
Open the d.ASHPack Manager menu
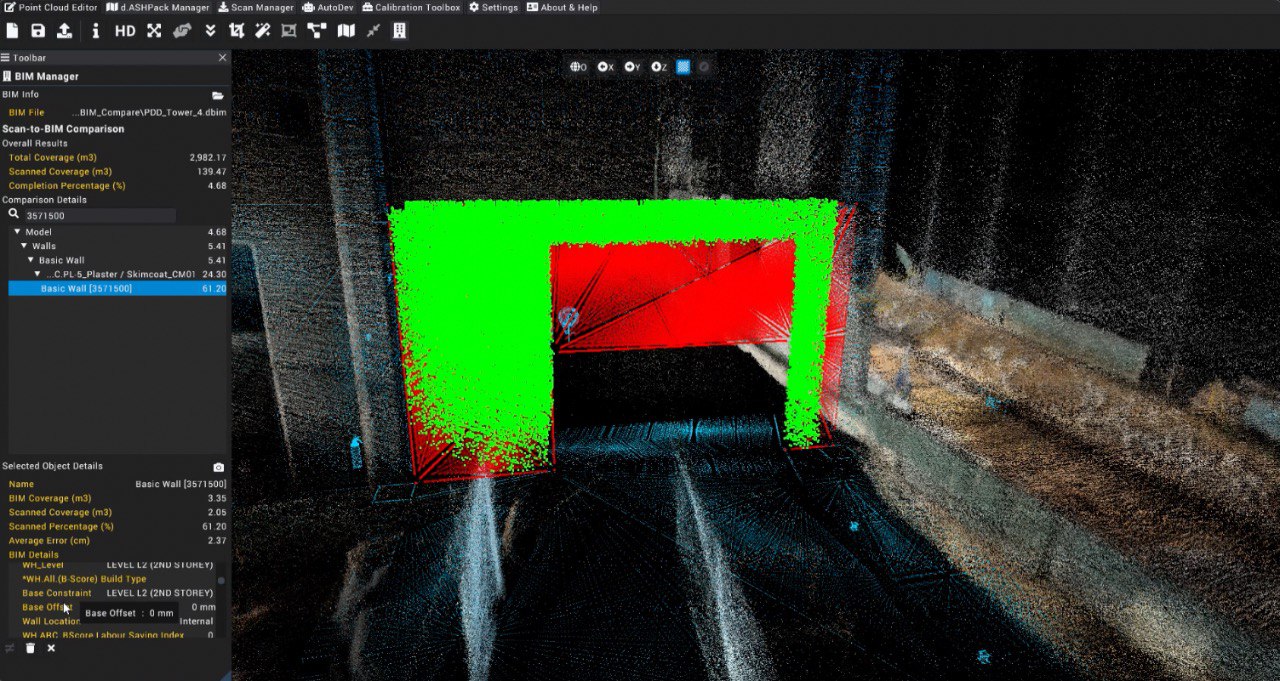[158, 7]
